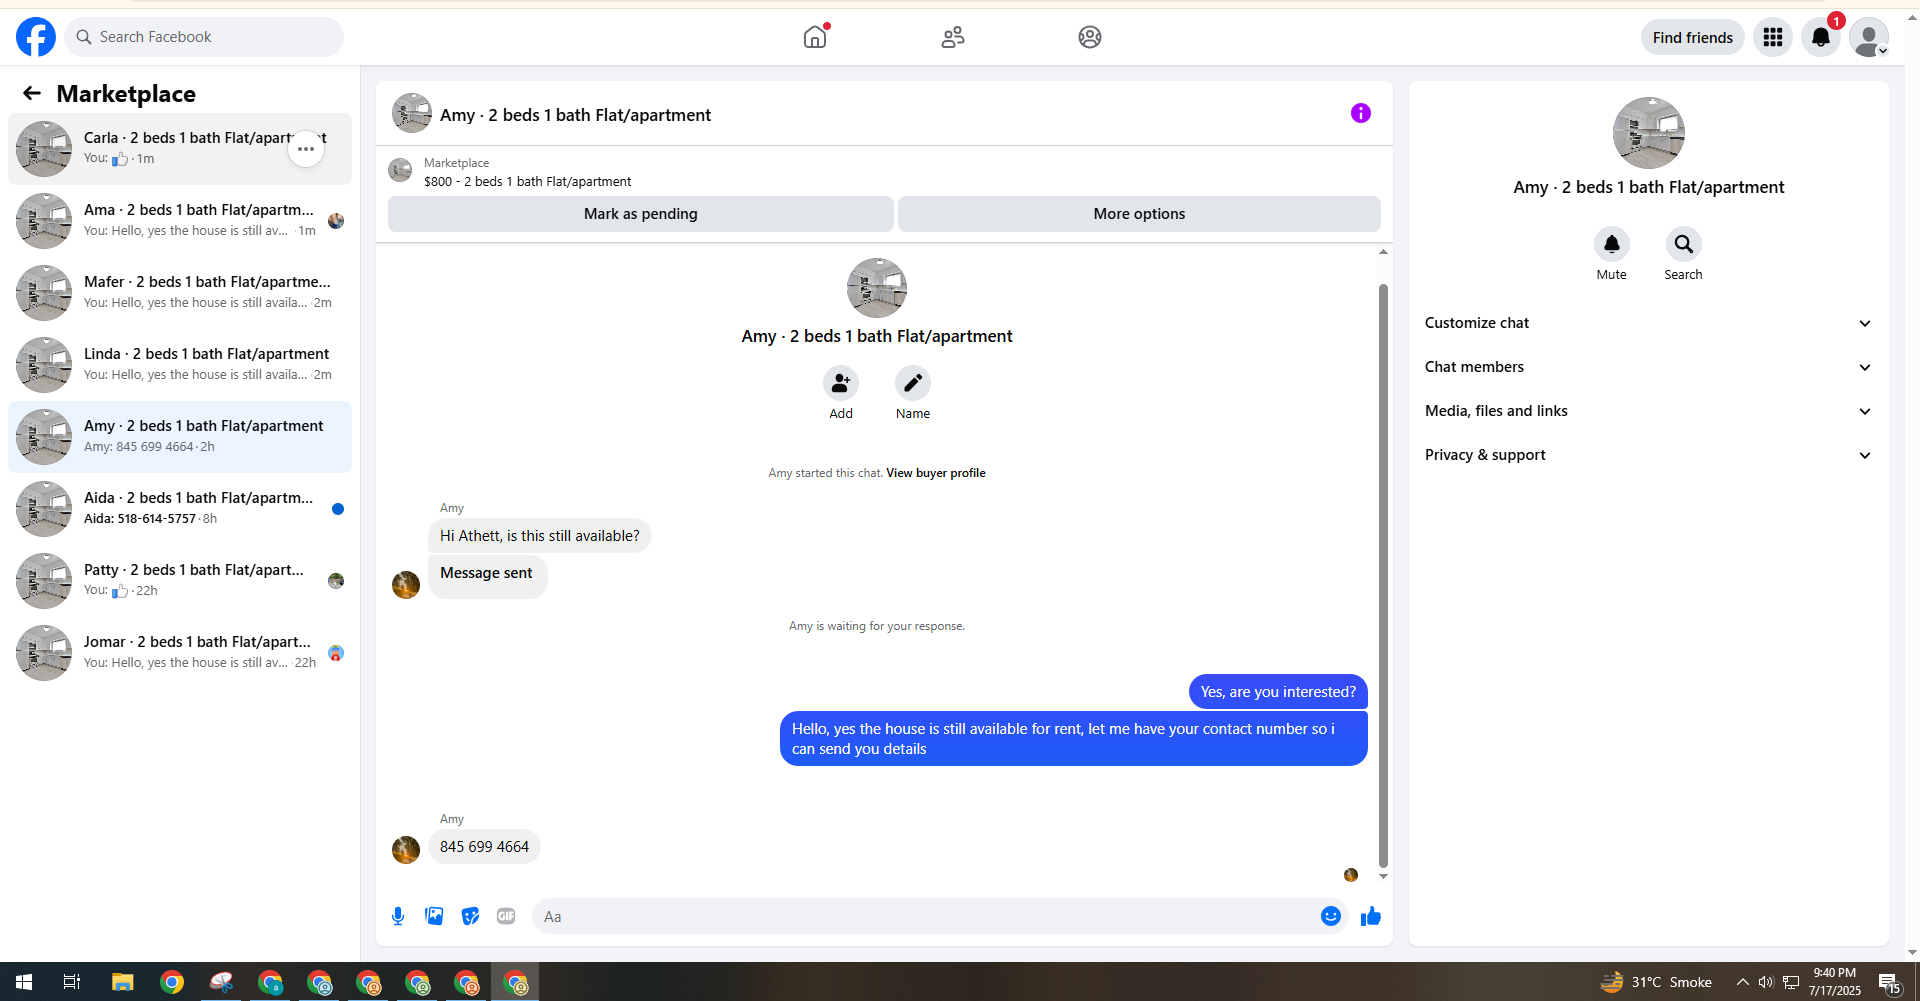Open the Carla chat options ellipsis
The height and width of the screenshot is (1001, 1920).
click(306, 149)
